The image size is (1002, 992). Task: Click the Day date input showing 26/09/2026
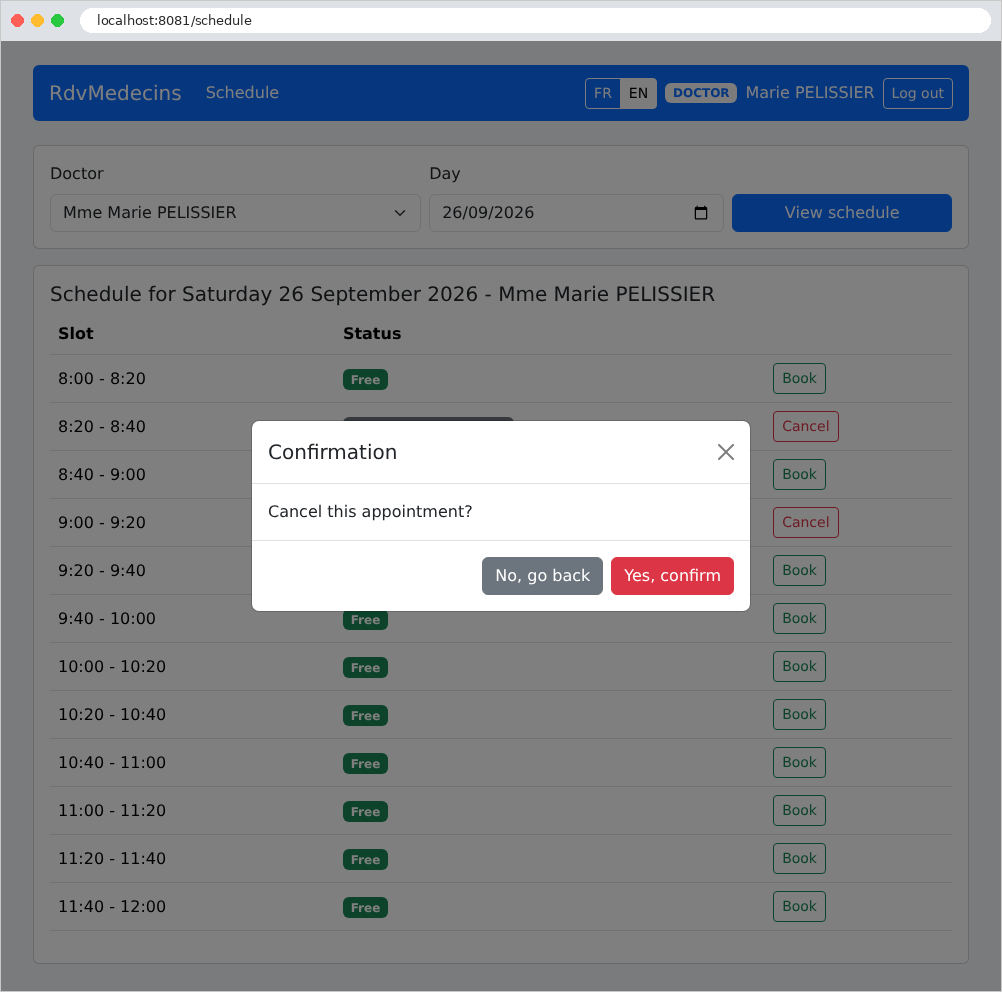[576, 213]
